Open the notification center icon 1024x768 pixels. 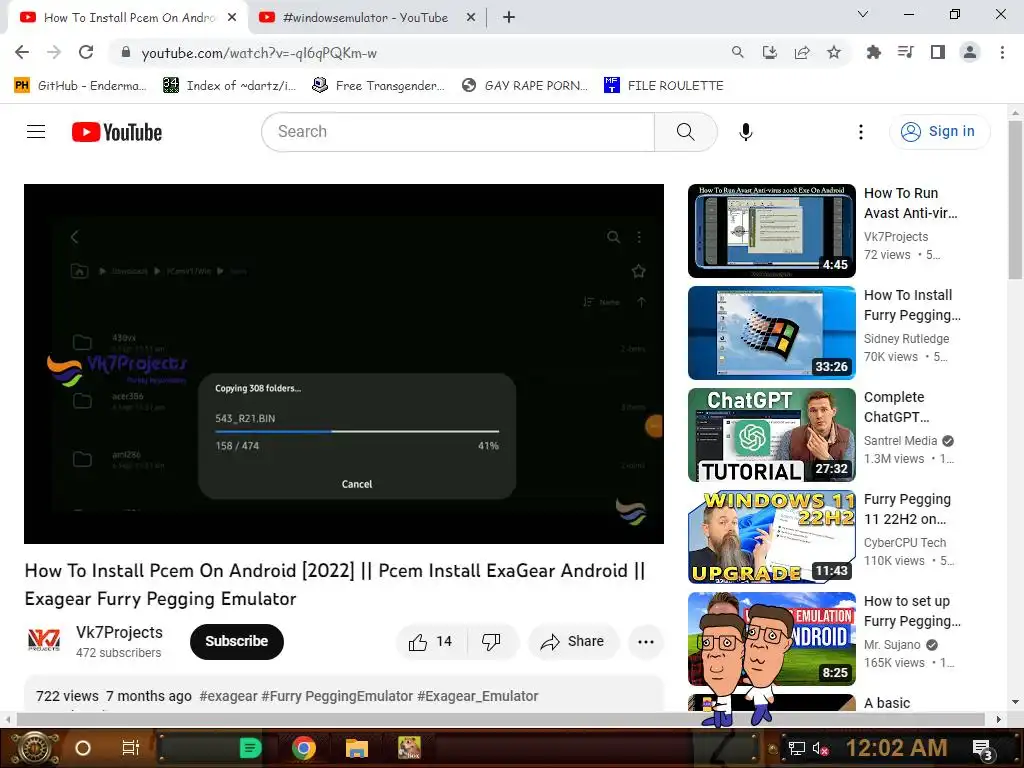tap(983, 750)
